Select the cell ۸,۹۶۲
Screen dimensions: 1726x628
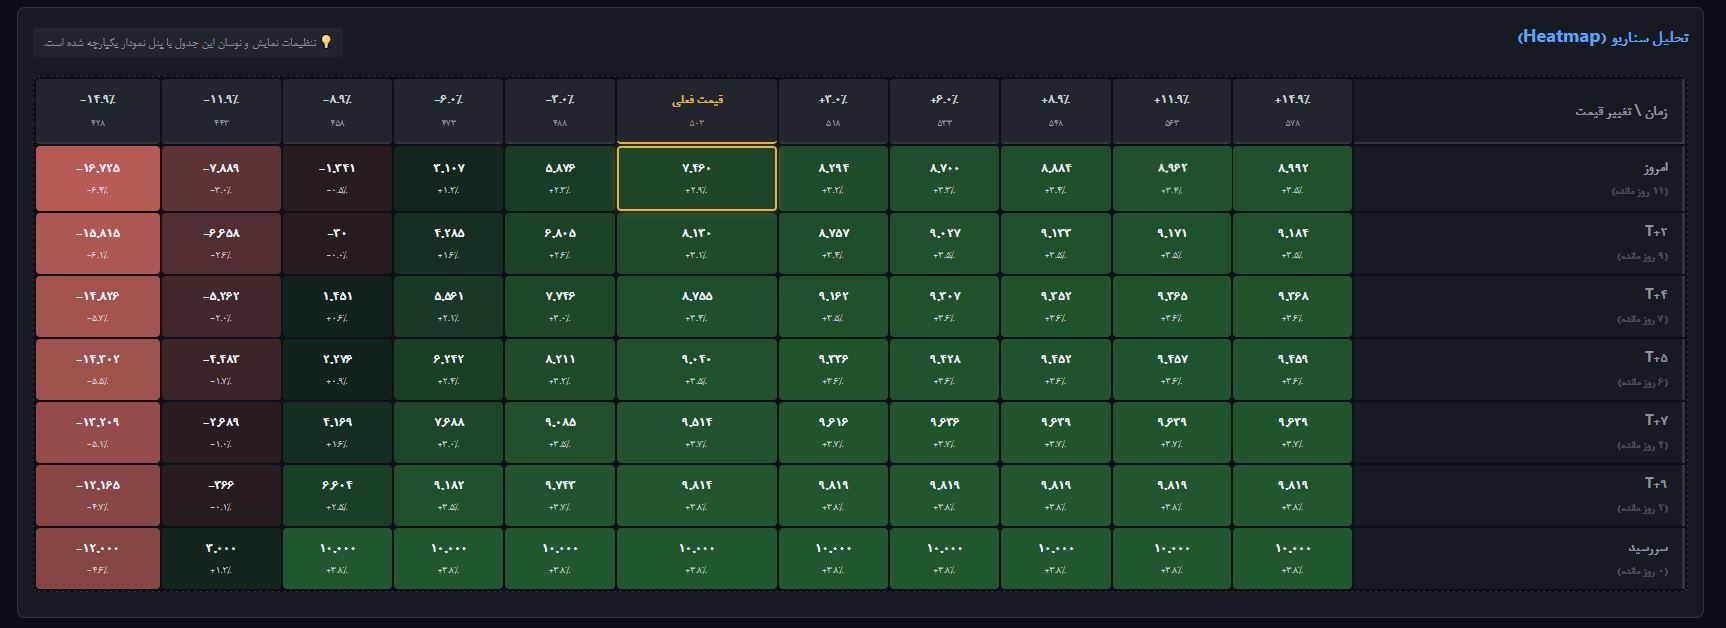pos(1172,178)
